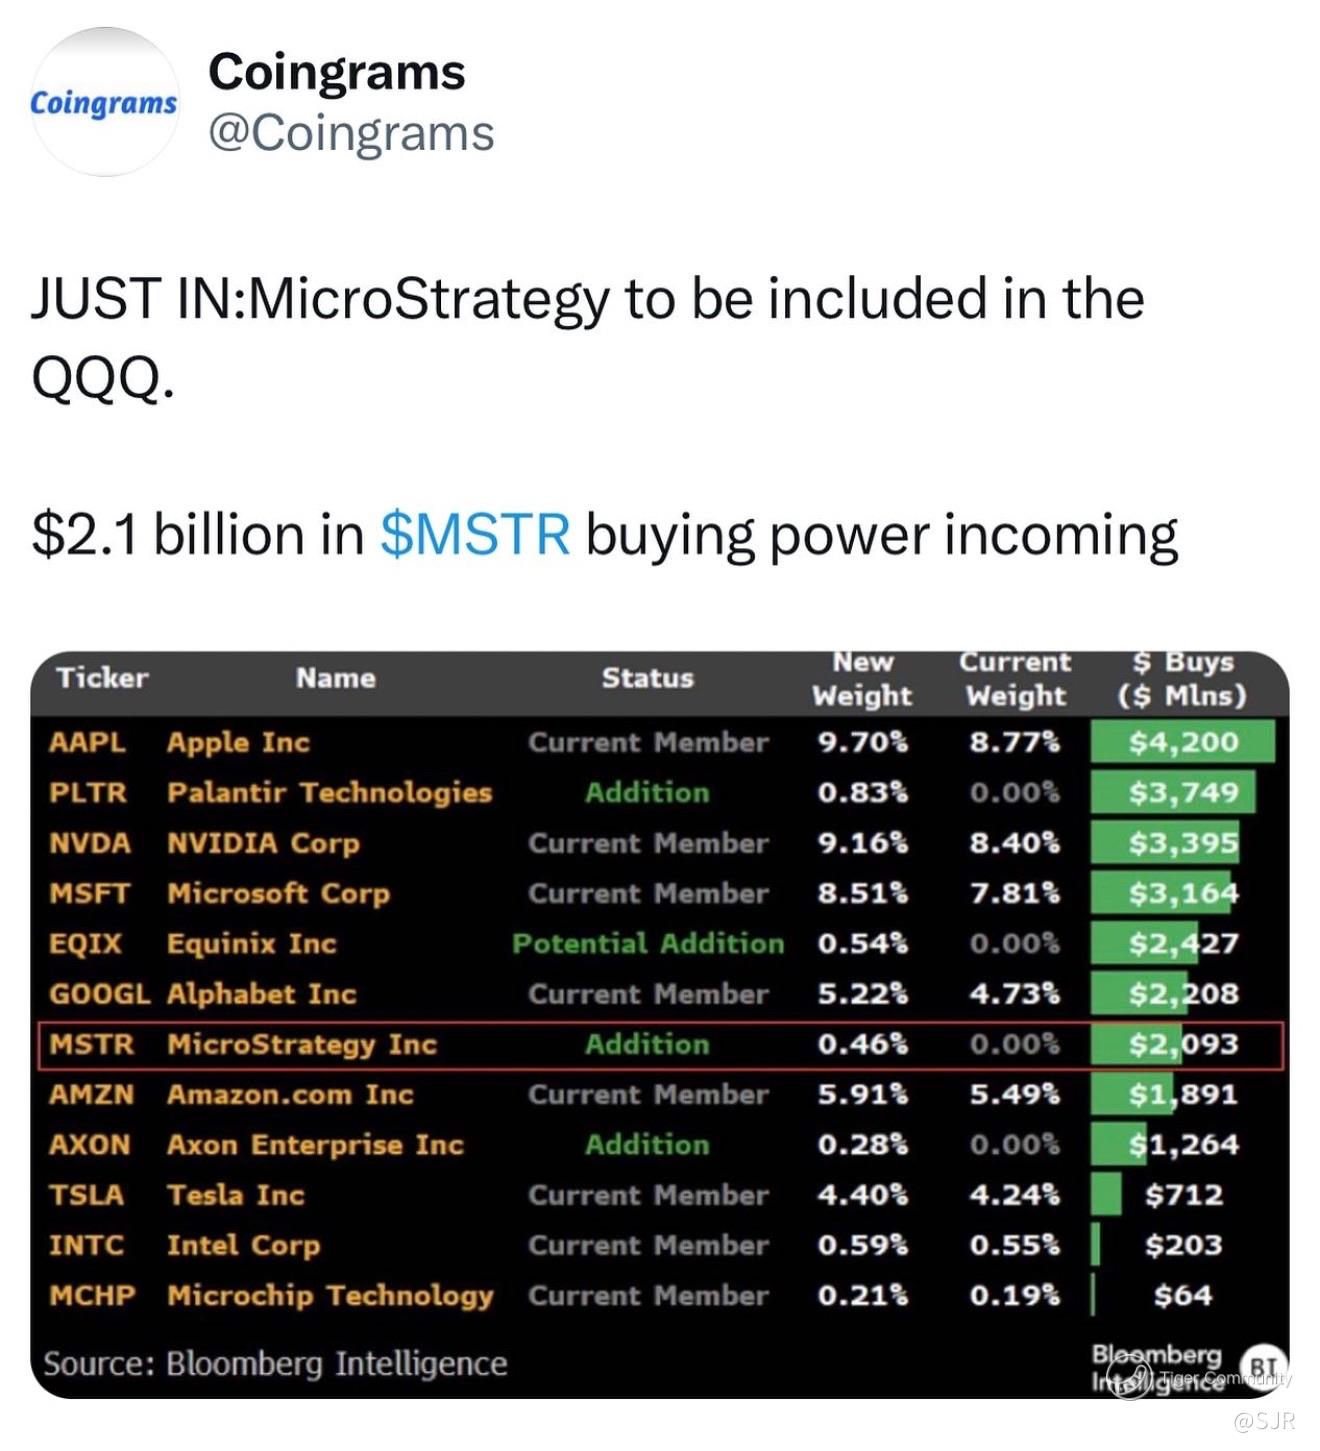The height and width of the screenshot is (1451, 1320).
Task: Click the $ Buys column header
Action: pyautogui.click(x=1182, y=679)
